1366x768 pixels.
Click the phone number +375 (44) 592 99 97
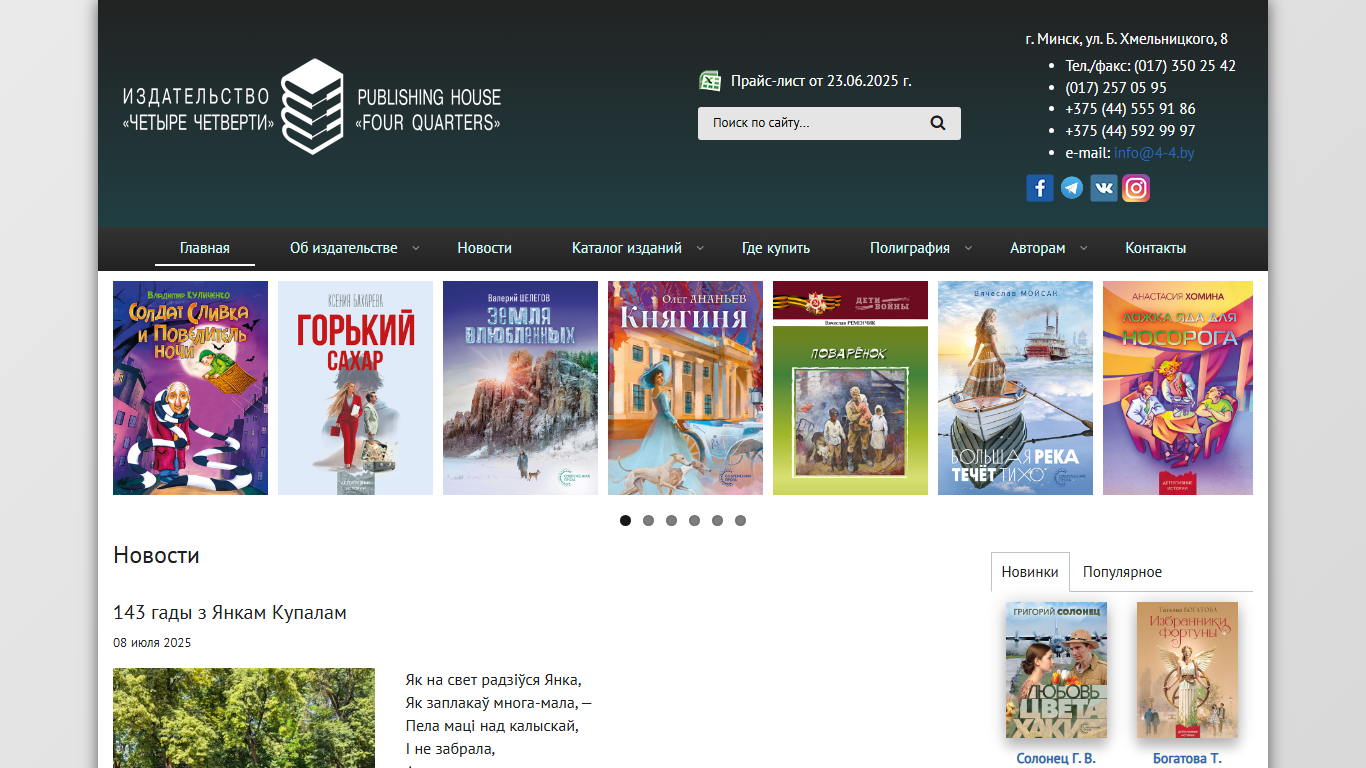click(1130, 131)
